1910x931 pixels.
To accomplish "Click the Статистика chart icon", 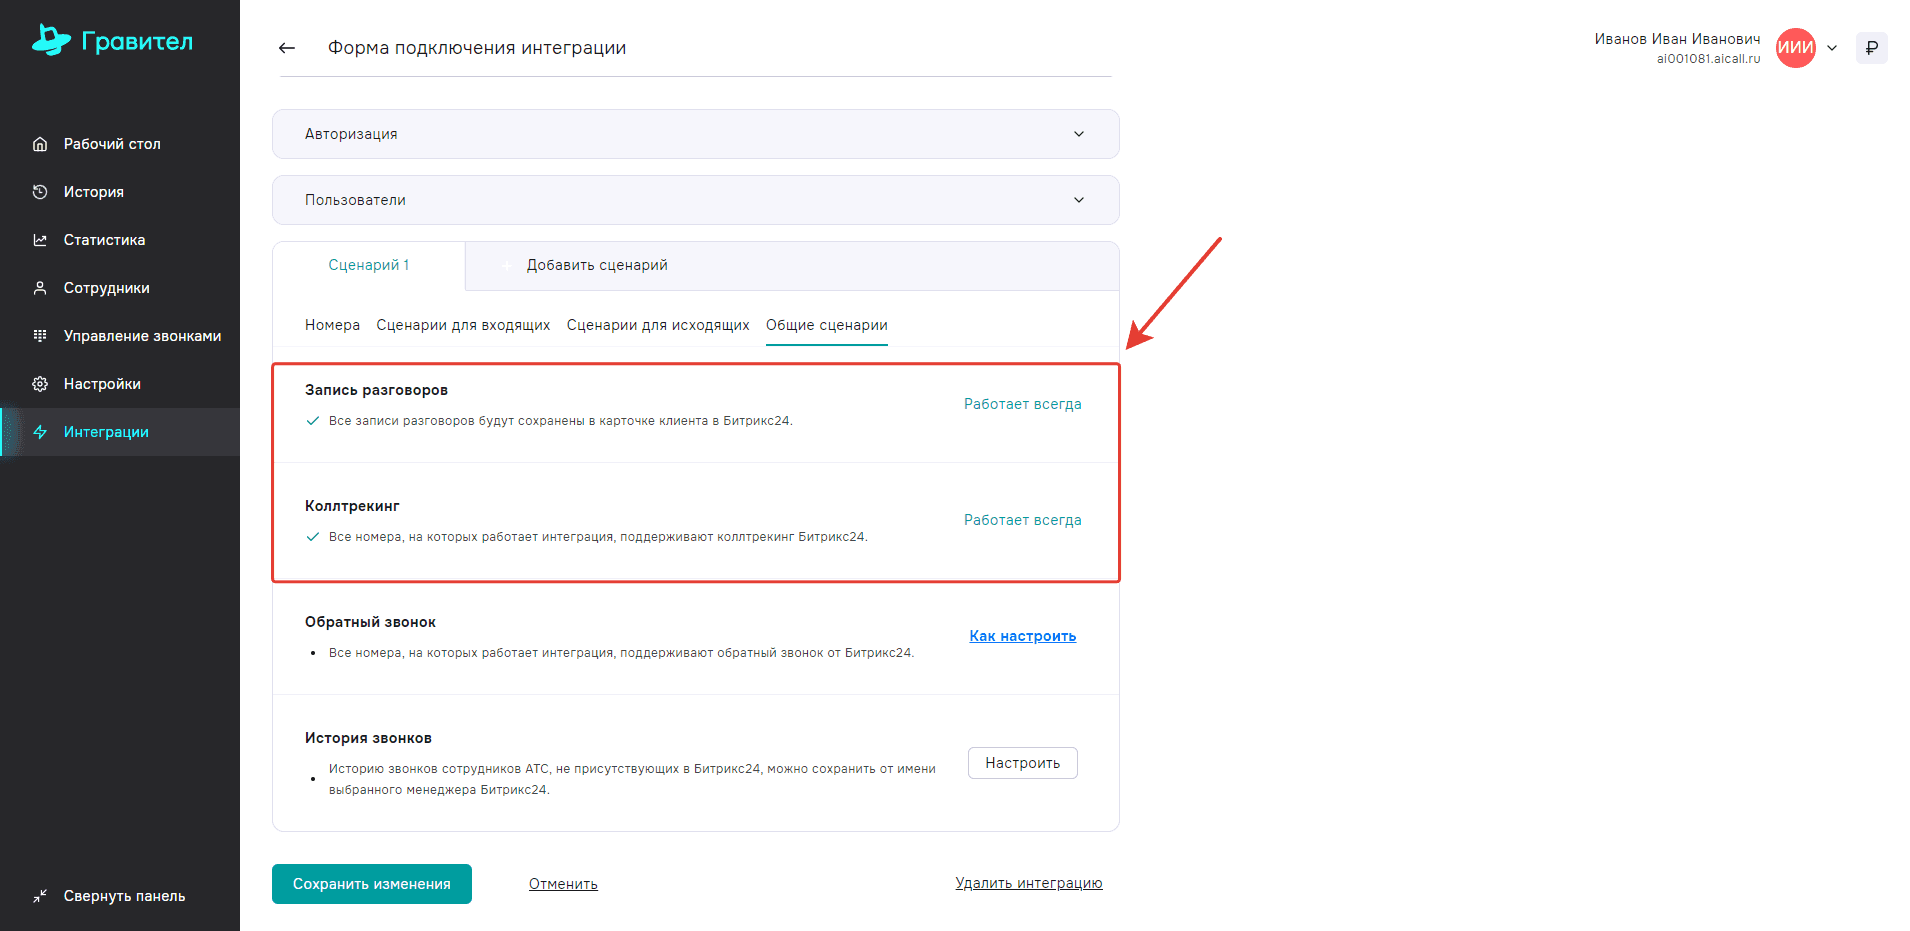I will click(40, 240).
